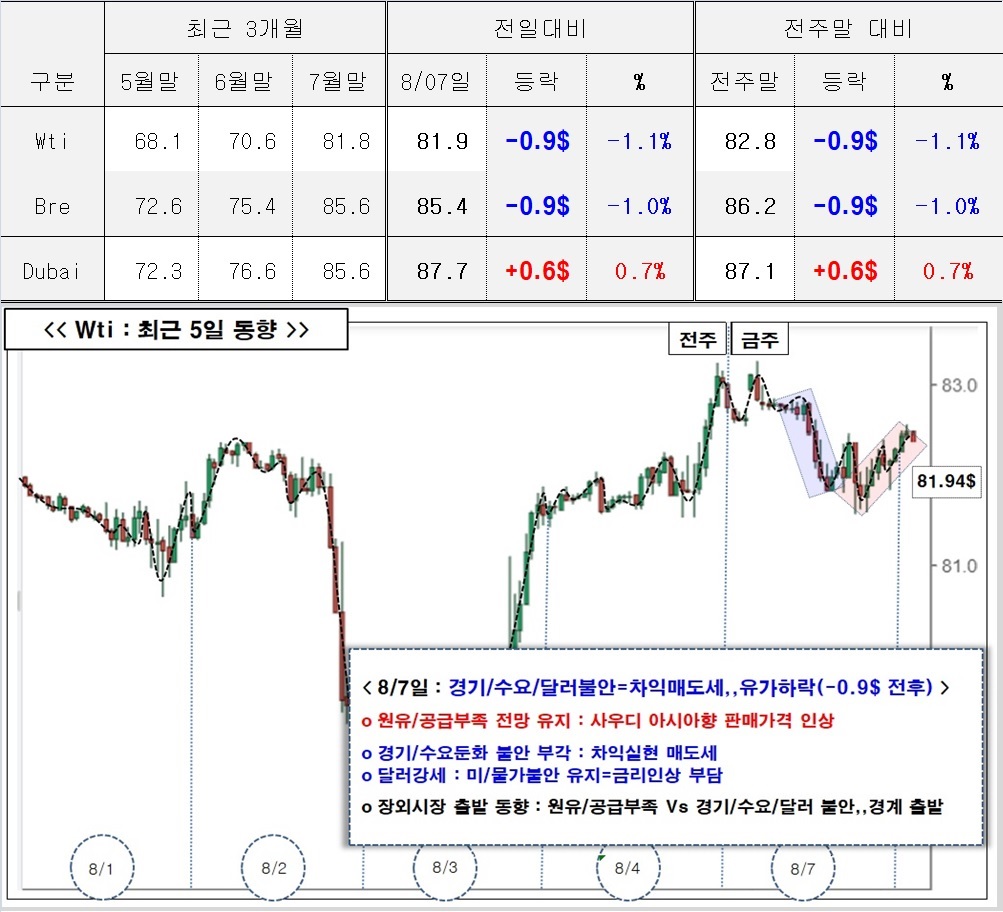The height and width of the screenshot is (912, 1003).
Task: Click Dubai 5월말 value 72.3
Action: click(x=157, y=271)
